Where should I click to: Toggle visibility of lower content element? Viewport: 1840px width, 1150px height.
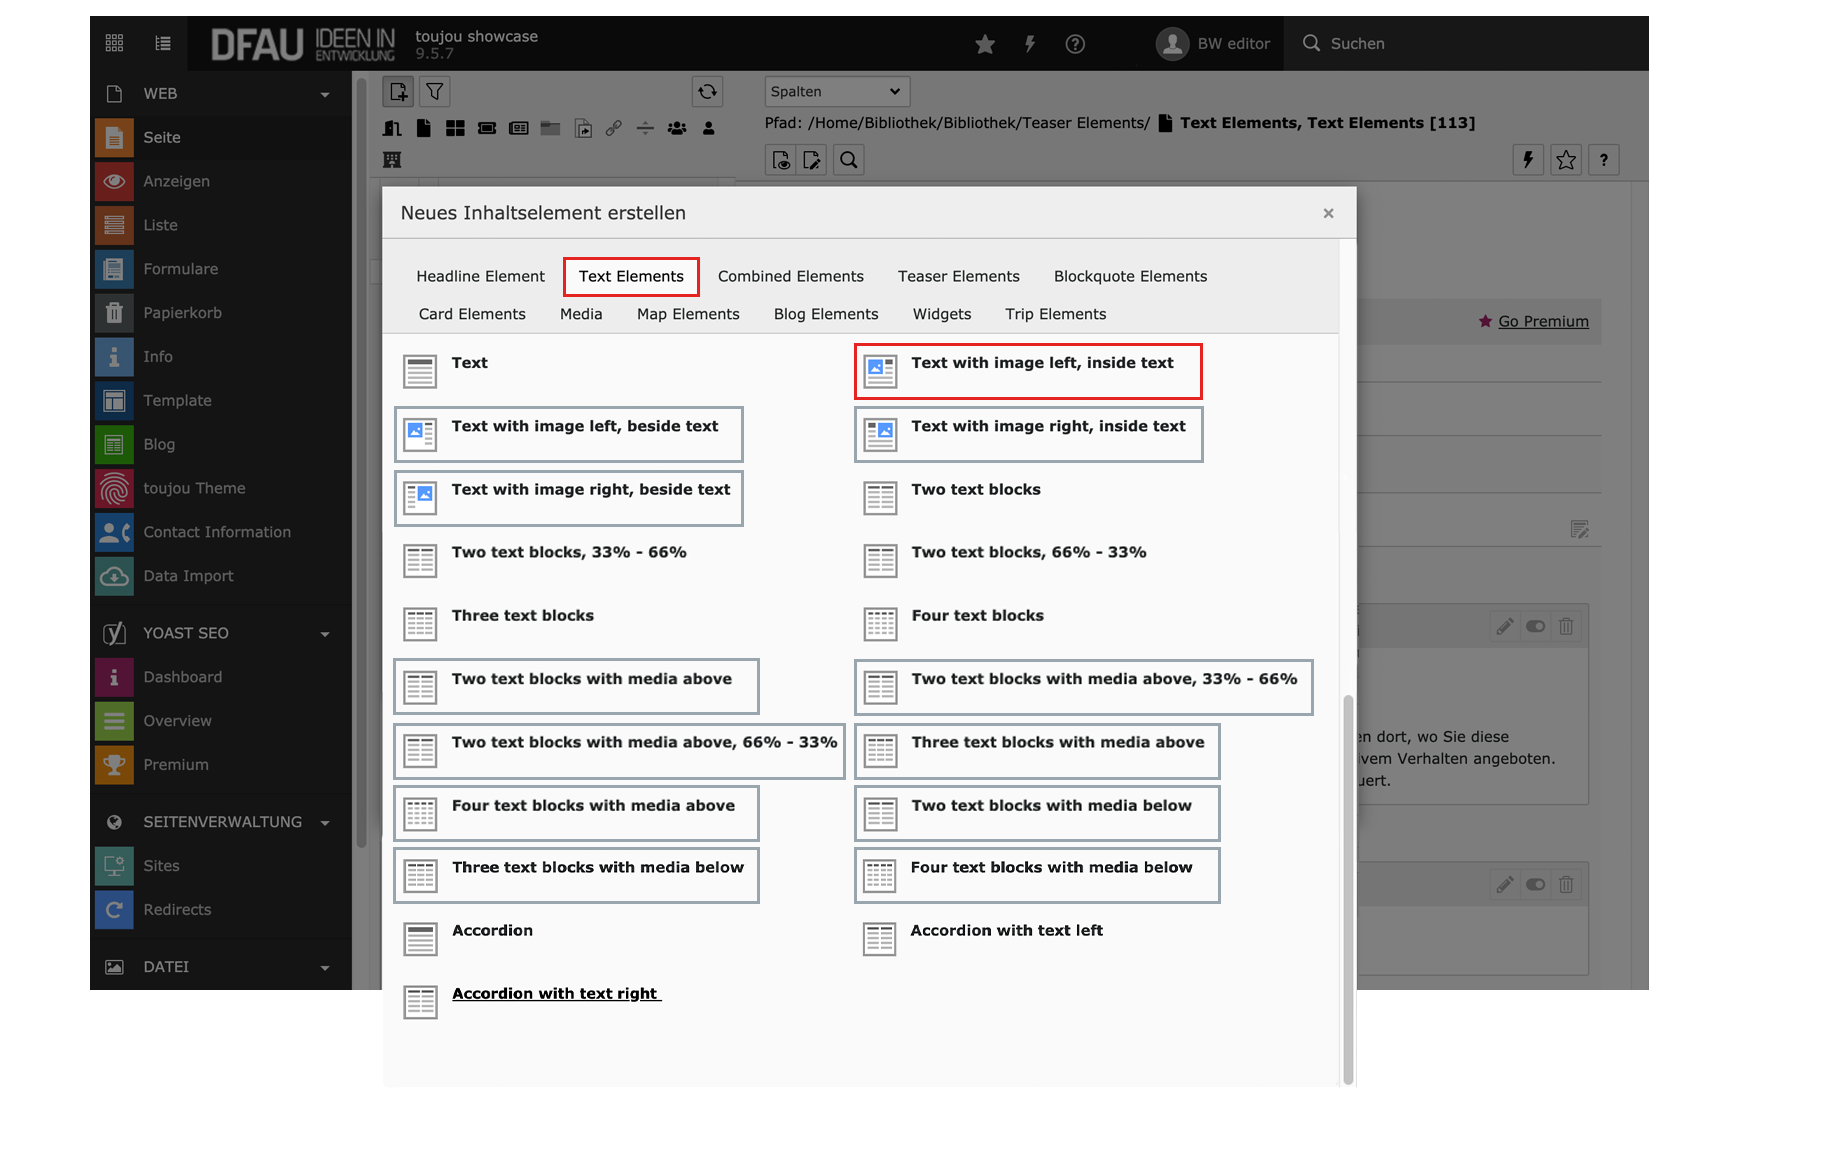pos(1535,885)
